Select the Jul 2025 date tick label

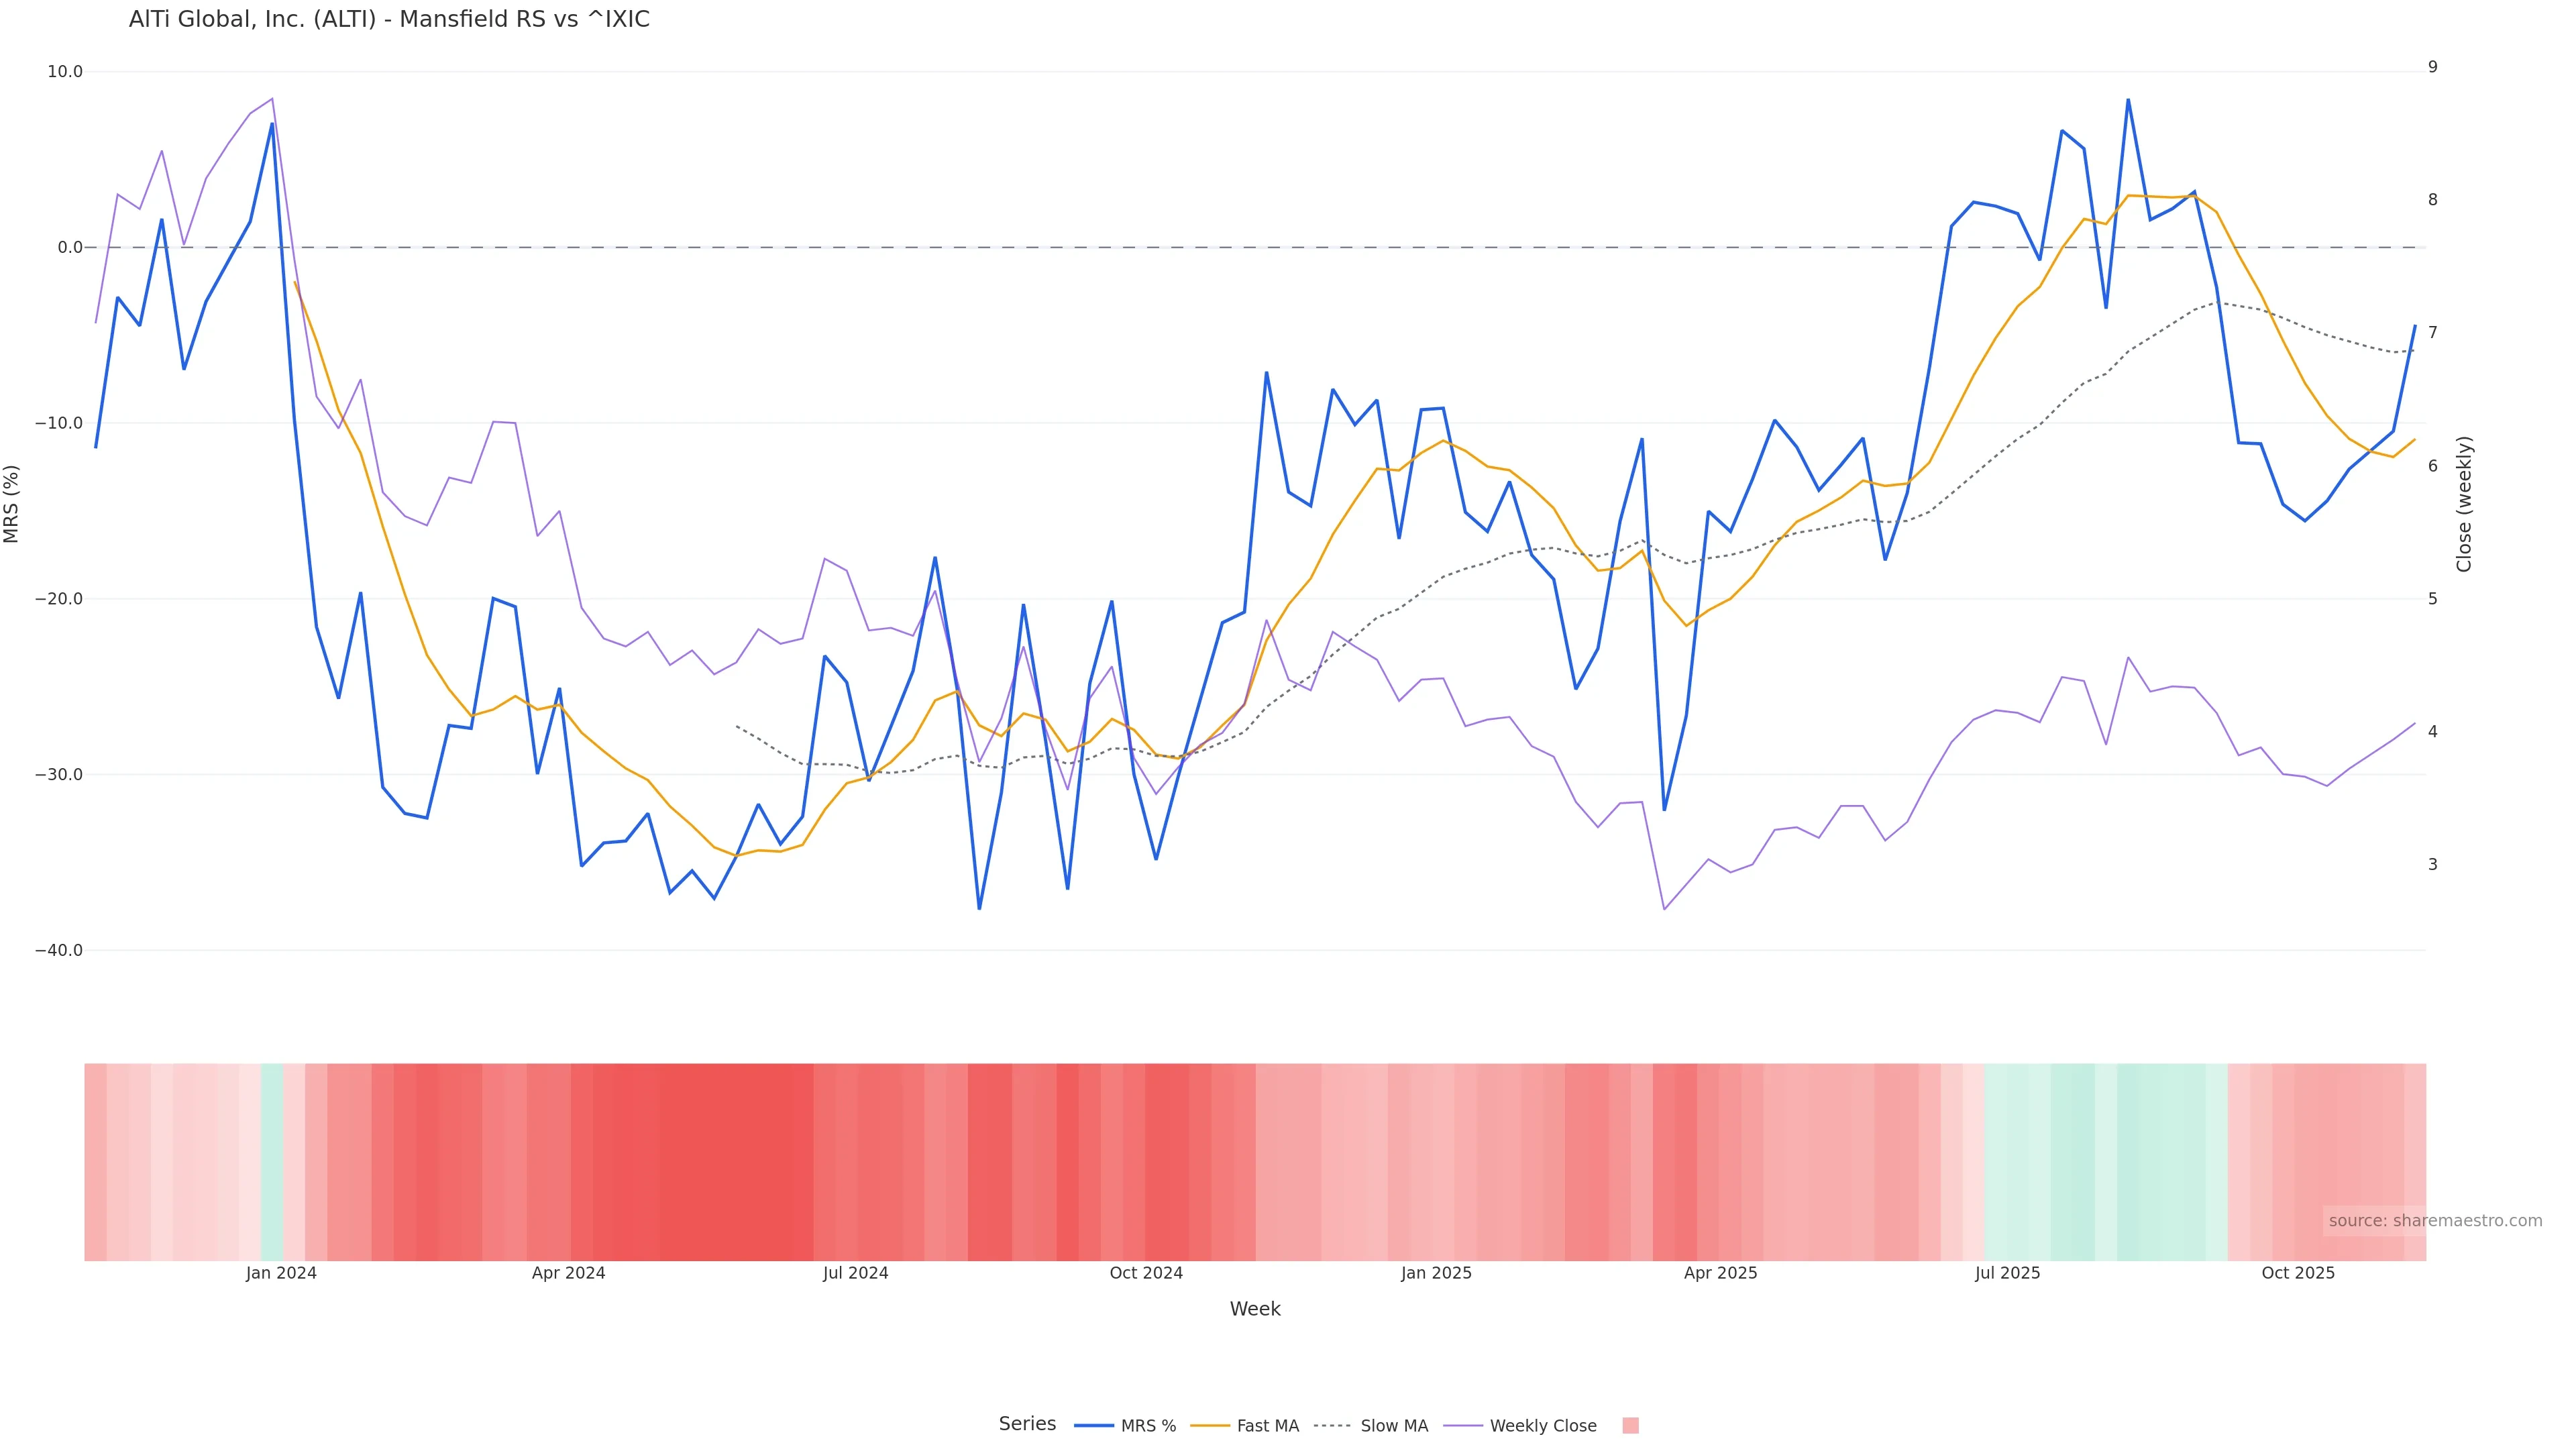2007,1273
